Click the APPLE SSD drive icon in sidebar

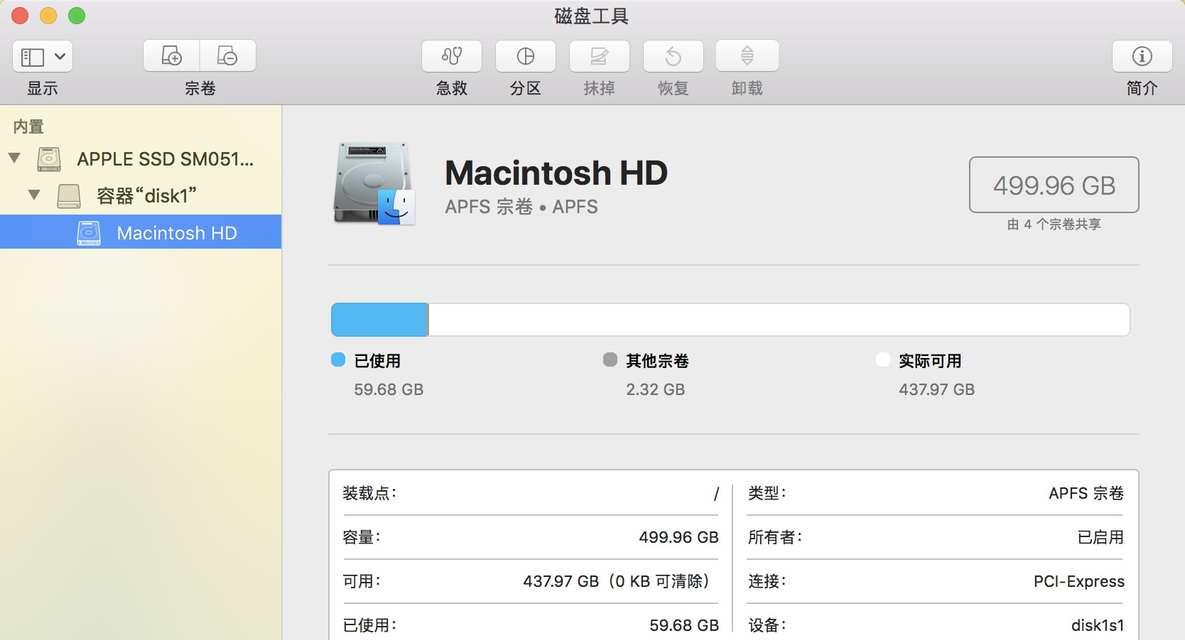coord(49,159)
